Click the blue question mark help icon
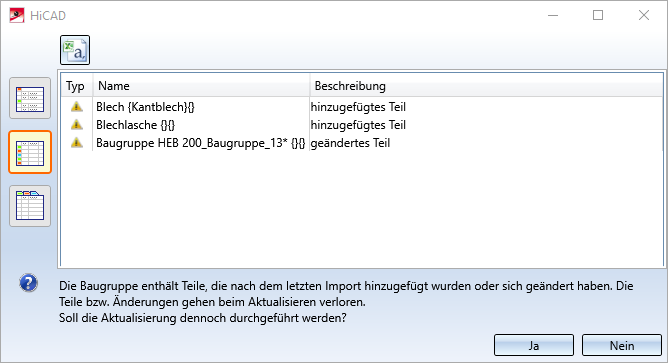This screenshot has width=668, height=363. (29, 283)
